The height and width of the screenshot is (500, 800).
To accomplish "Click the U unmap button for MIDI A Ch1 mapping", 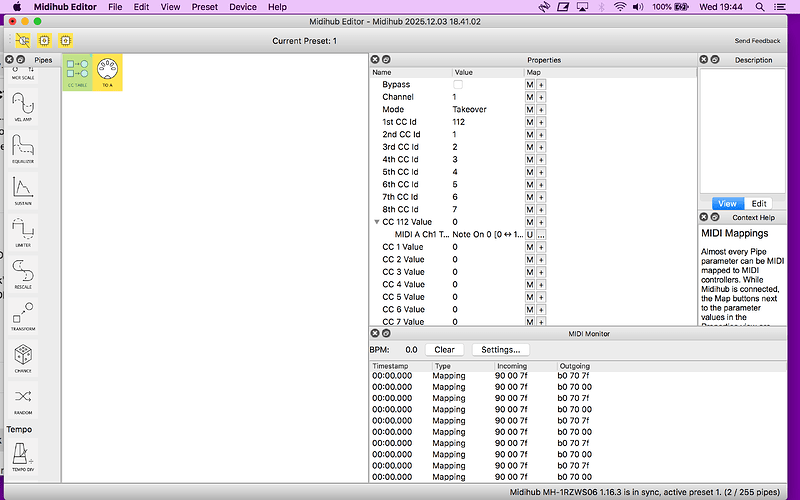I will pos(530,235).
